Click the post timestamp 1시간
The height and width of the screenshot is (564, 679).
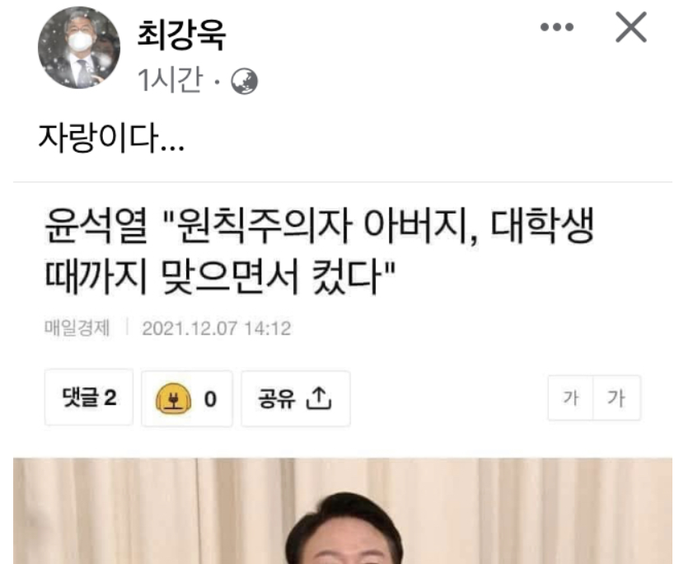coord(170,81)
